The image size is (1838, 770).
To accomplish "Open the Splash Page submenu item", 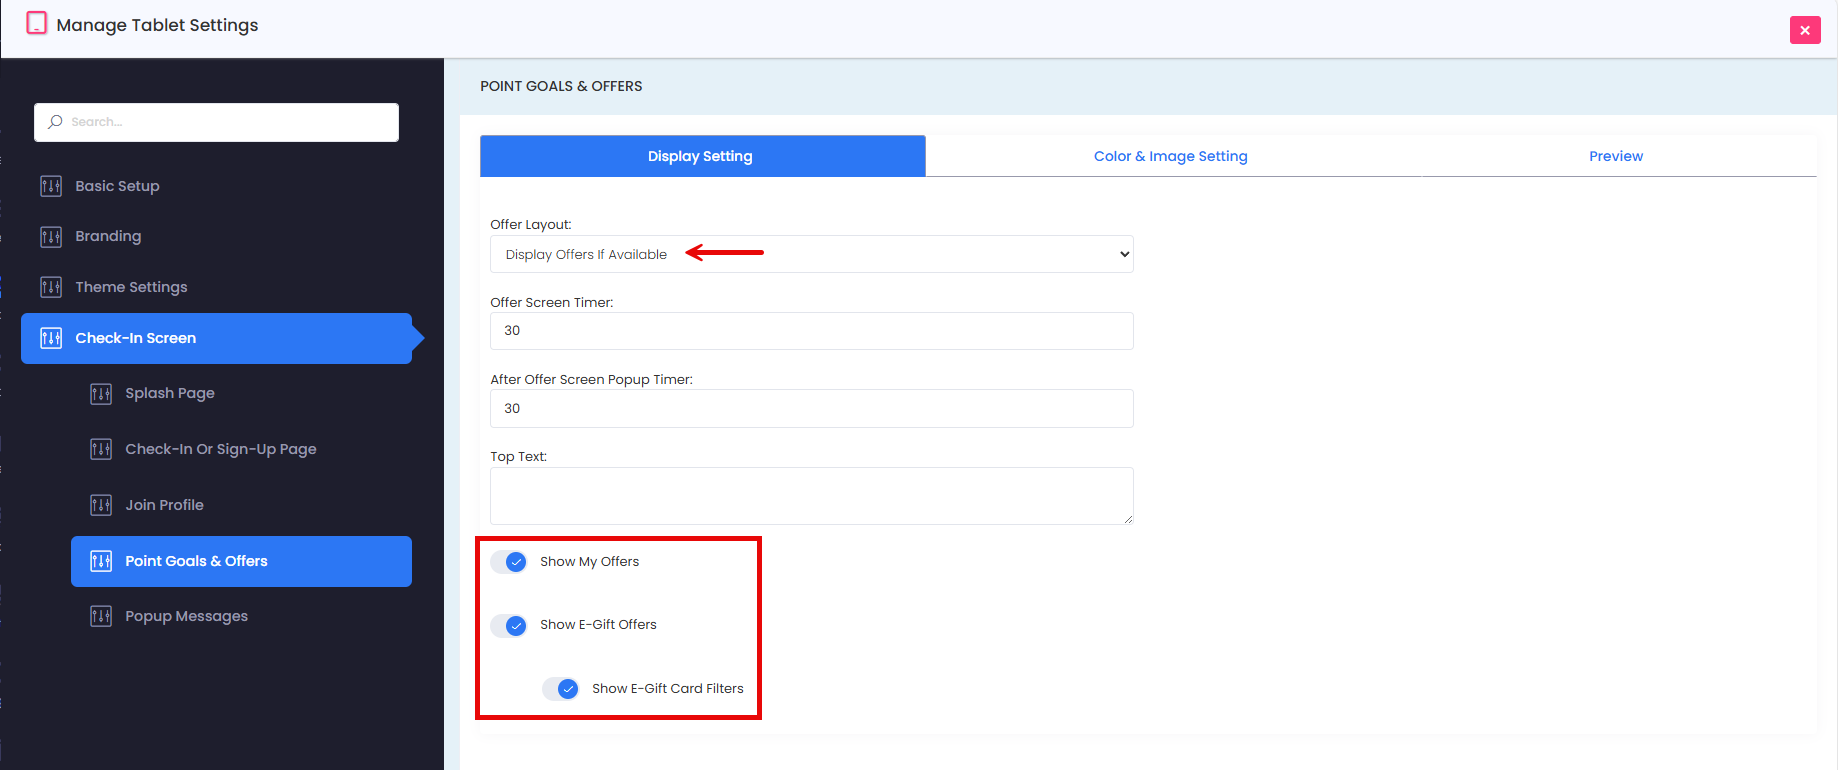I will click(x=170, y=393).
